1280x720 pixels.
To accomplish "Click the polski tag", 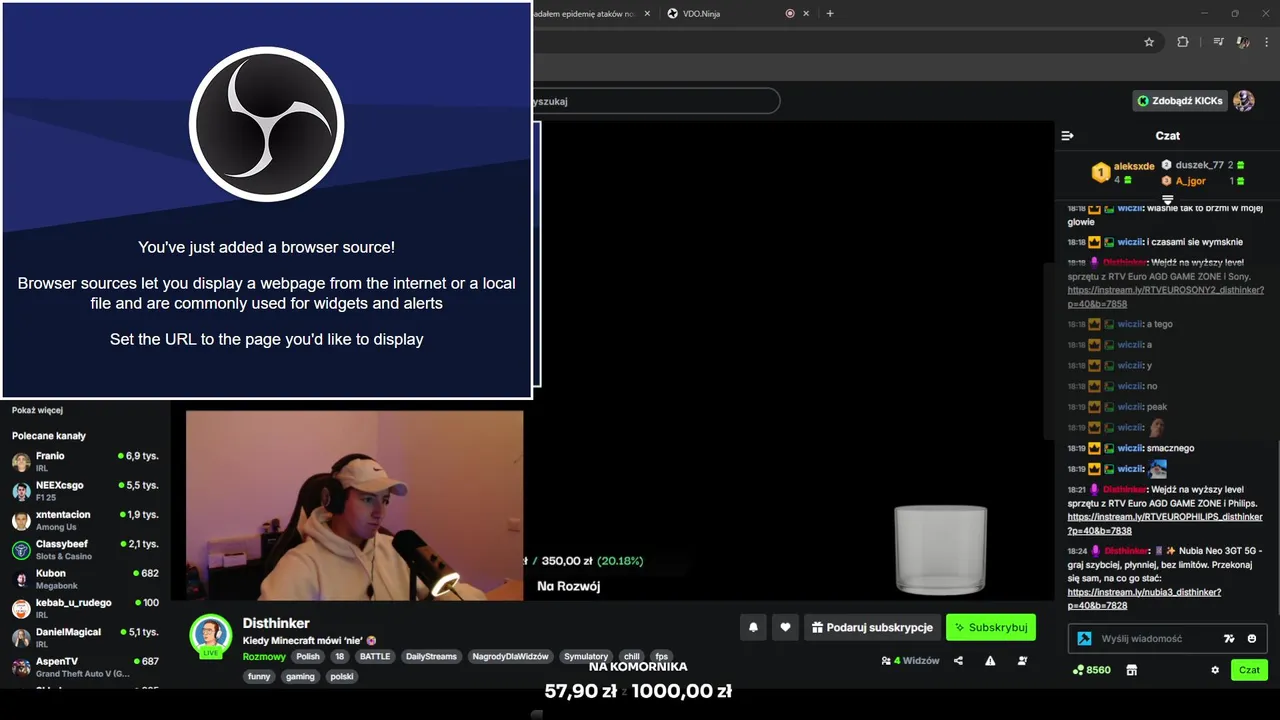I will [x=342, y=677].
